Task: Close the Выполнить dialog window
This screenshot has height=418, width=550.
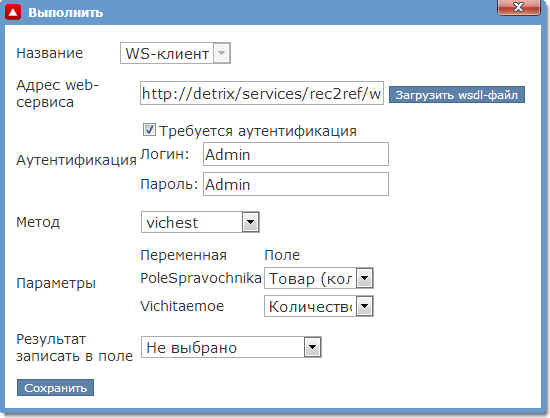Action: 519,7
